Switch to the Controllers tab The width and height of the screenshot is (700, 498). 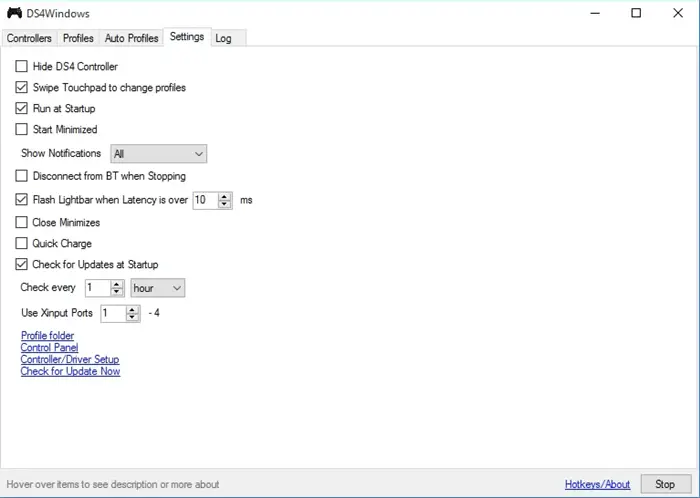coord(29,38)
